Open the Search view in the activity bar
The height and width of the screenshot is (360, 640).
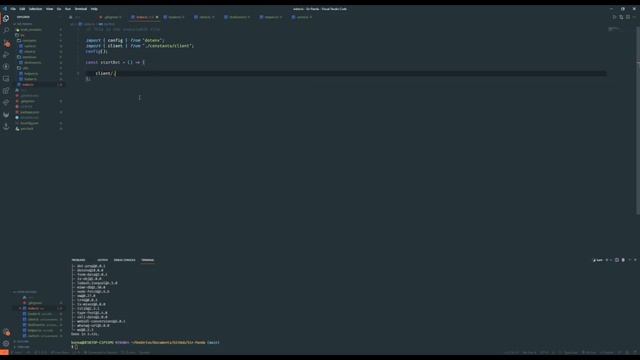pyautogui.click(x=6, y=30)
